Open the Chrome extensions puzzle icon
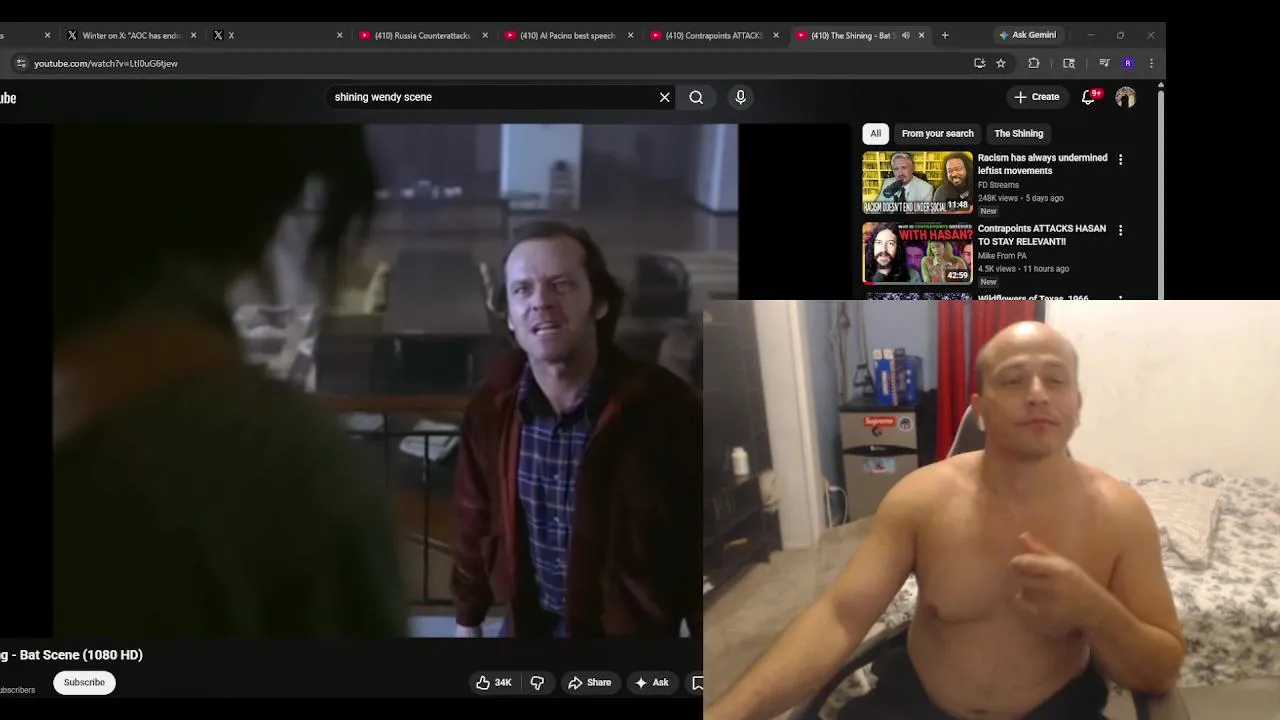Image resolution: width=1280 pixels, height=720 pixels. 1034,63
